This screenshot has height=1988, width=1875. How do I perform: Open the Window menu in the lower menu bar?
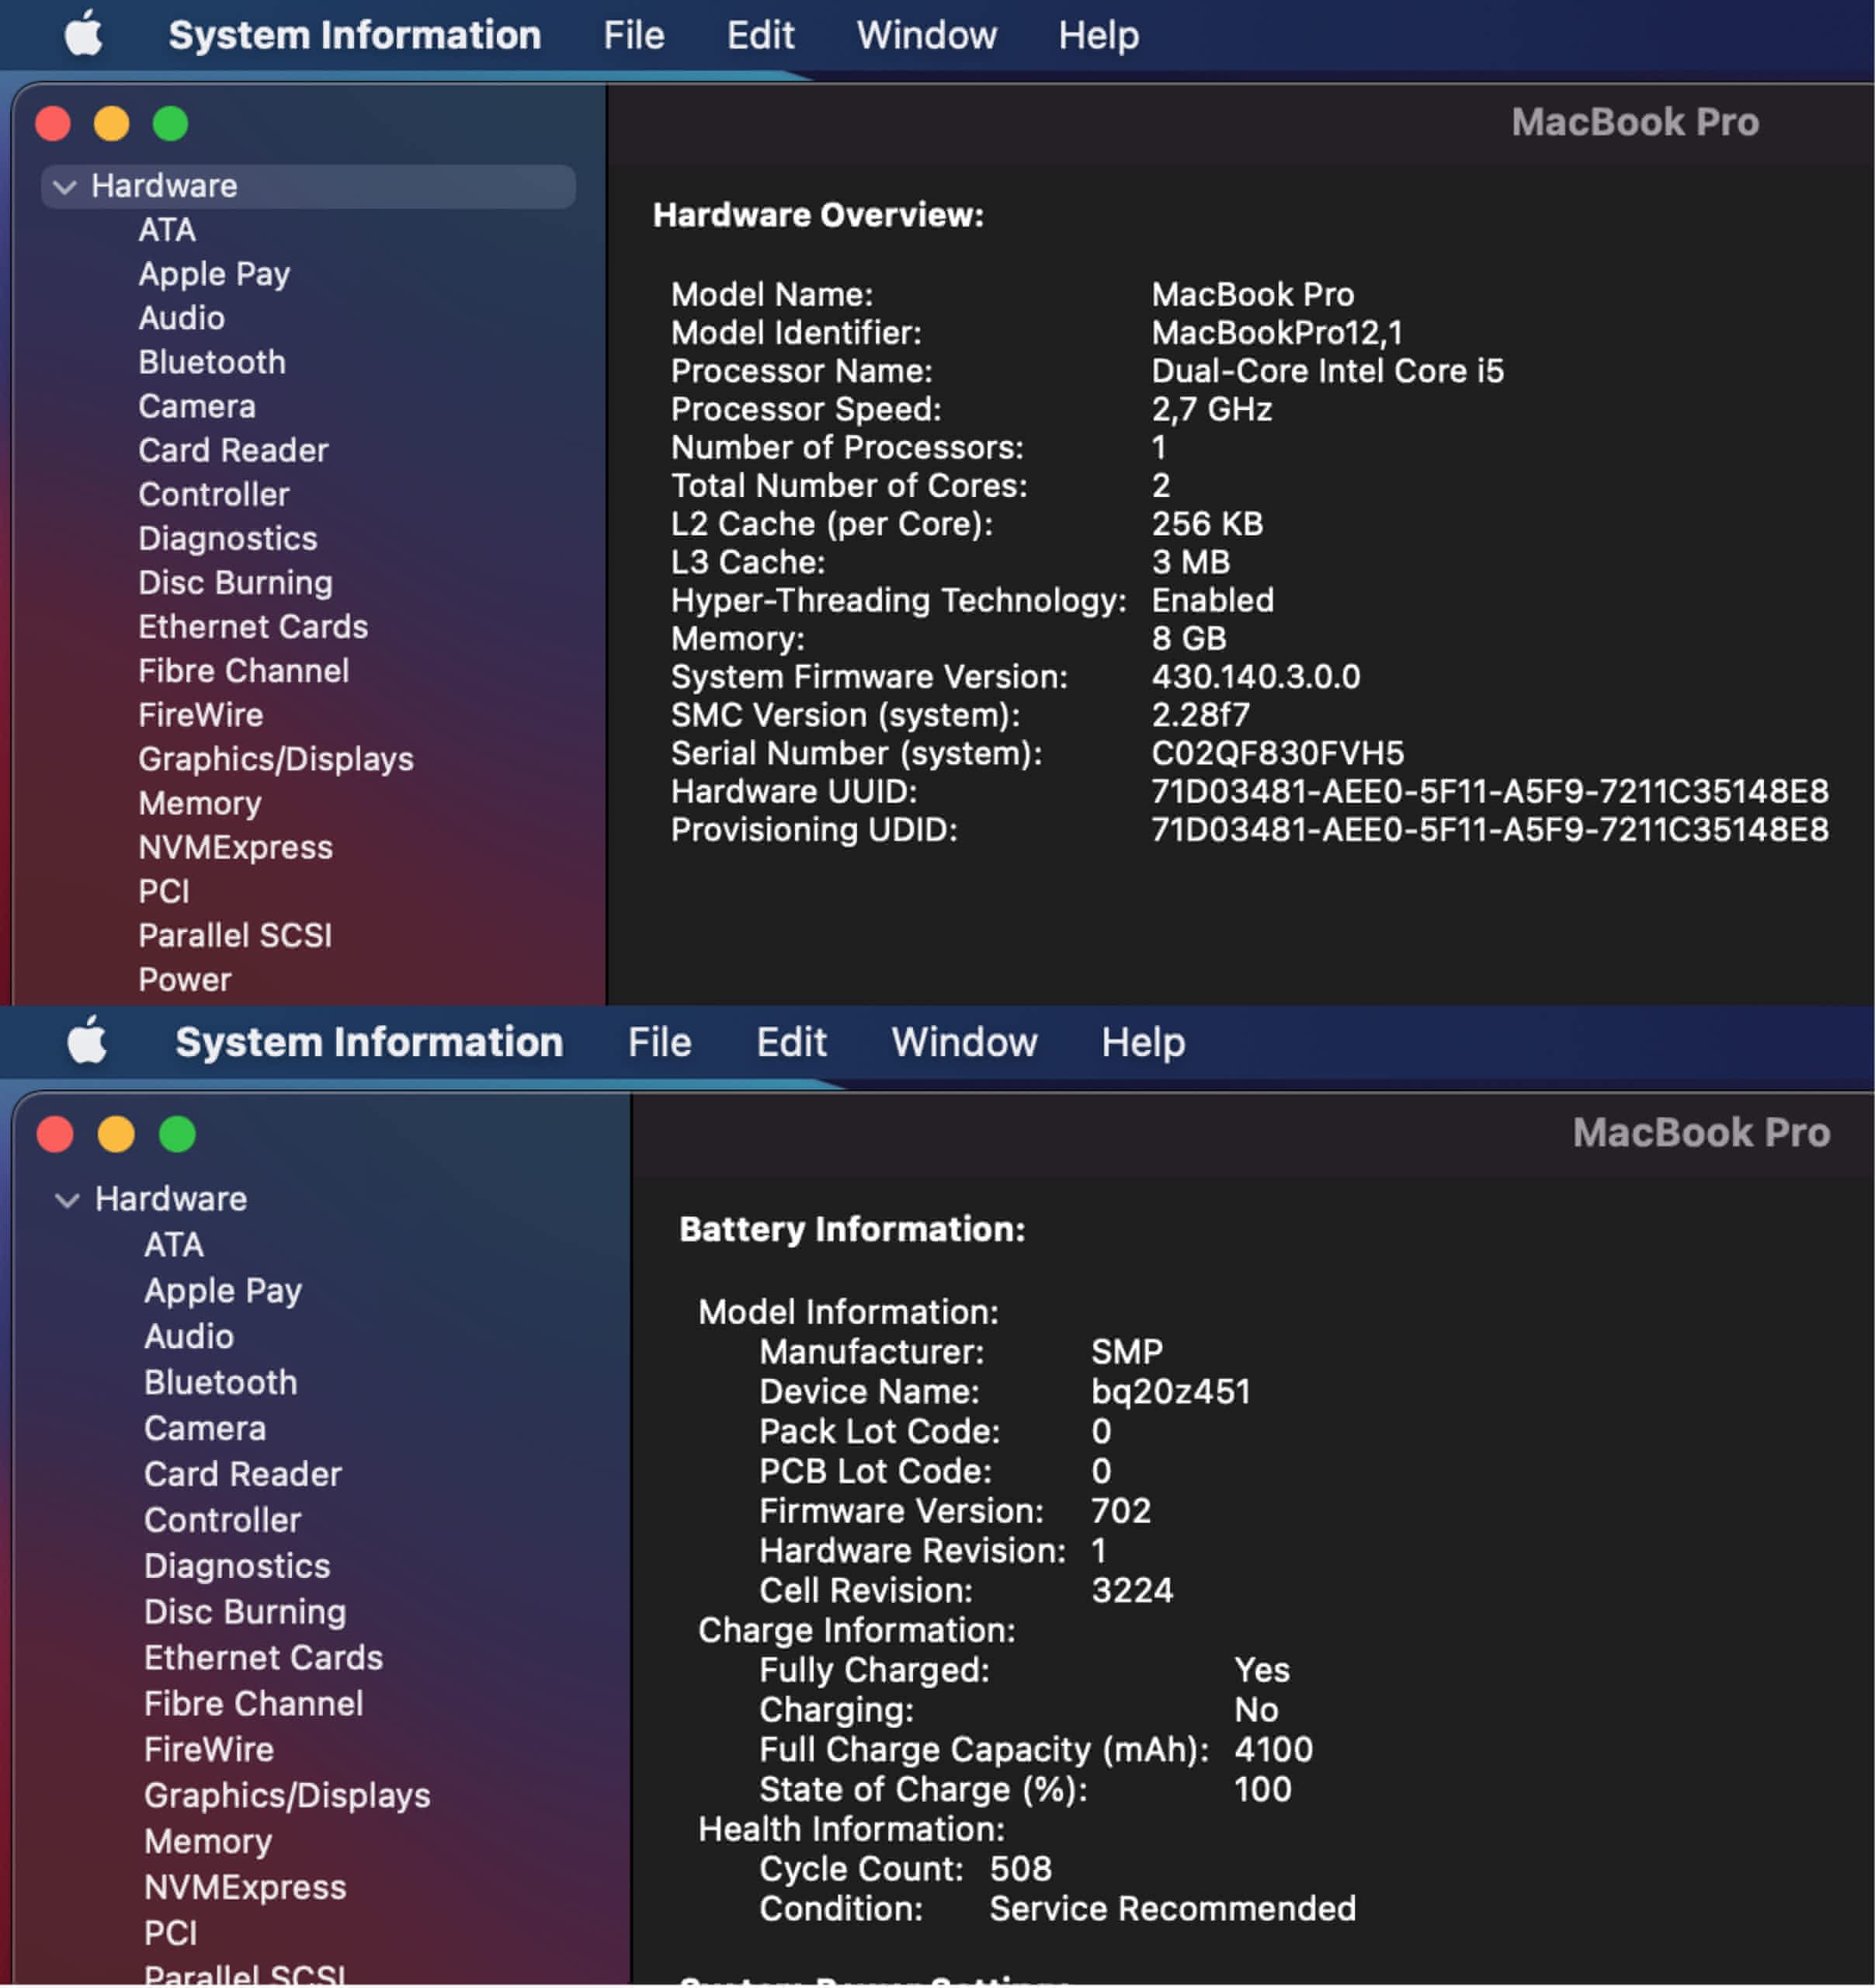(x=964, y=1043)
